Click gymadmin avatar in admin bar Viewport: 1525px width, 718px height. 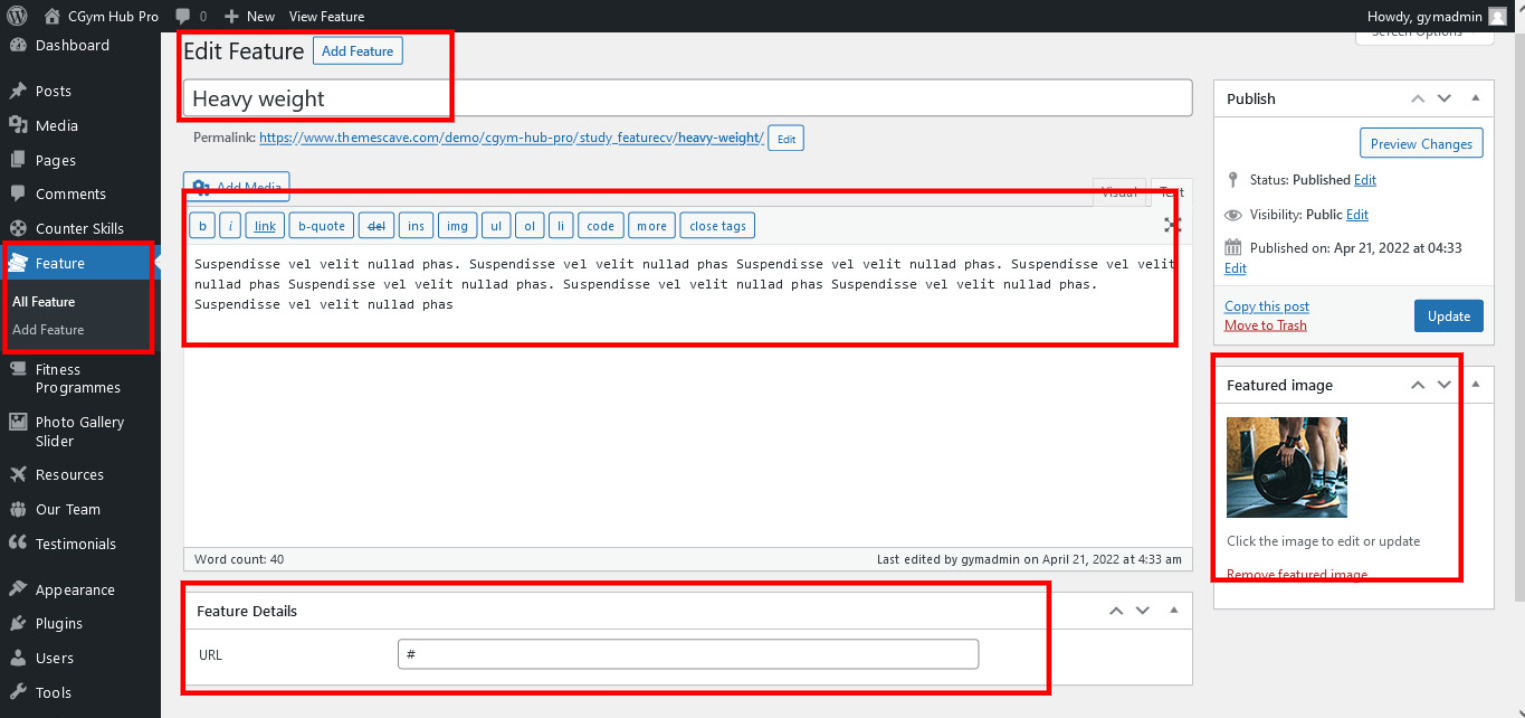1497,16
